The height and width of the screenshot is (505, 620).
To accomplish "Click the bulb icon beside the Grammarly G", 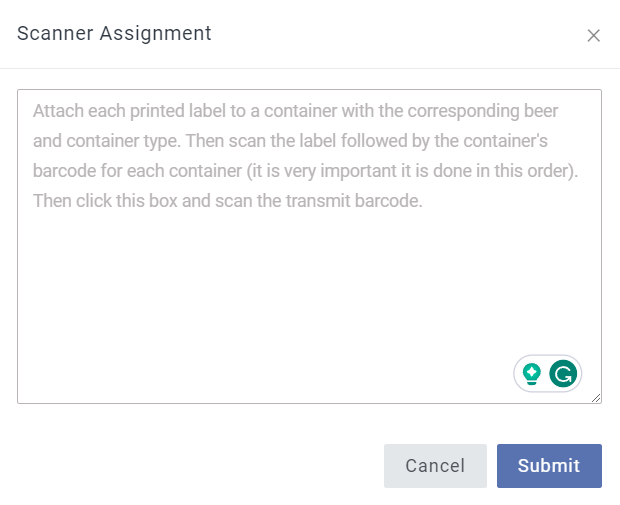I will (532, 374).
